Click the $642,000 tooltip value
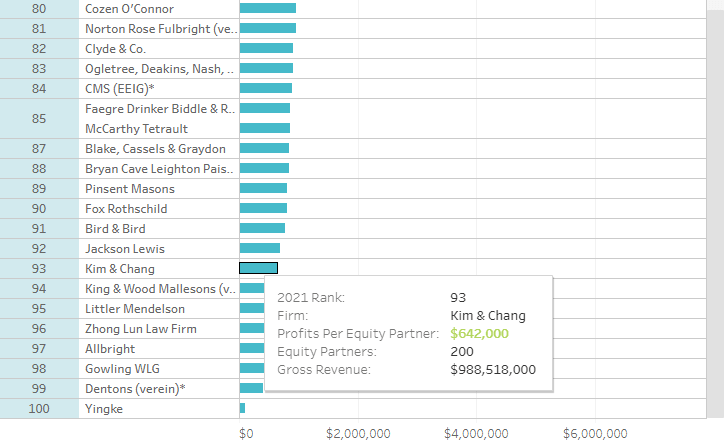Image resolution: width=726 pixels, height=444 pixels. [x=479, y=333]
